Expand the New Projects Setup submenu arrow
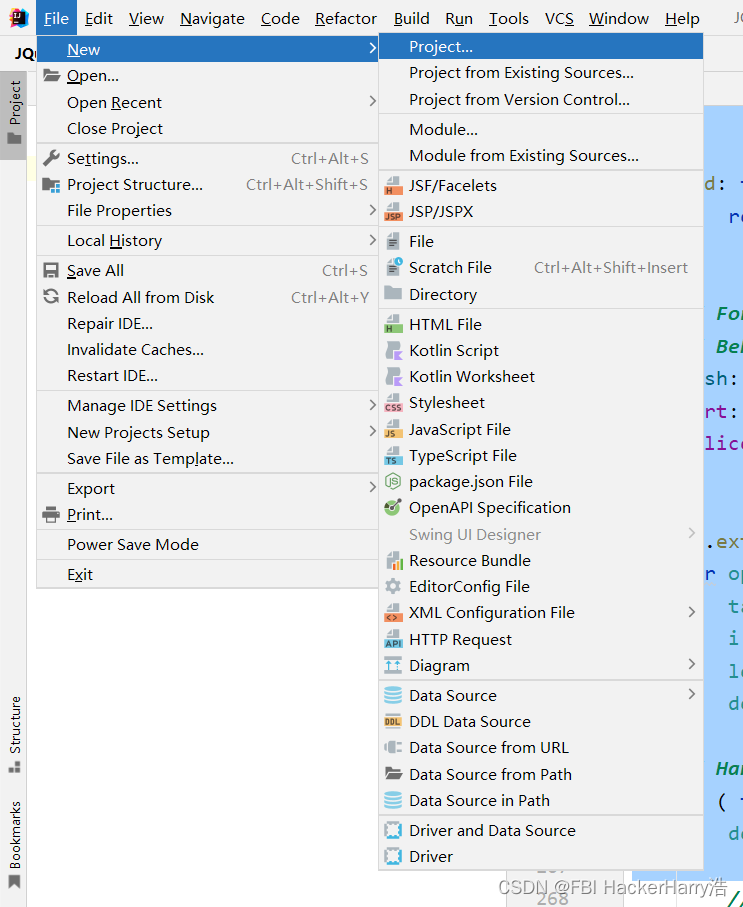The height and width of the screenshot is (907, 743). point(373,431)
